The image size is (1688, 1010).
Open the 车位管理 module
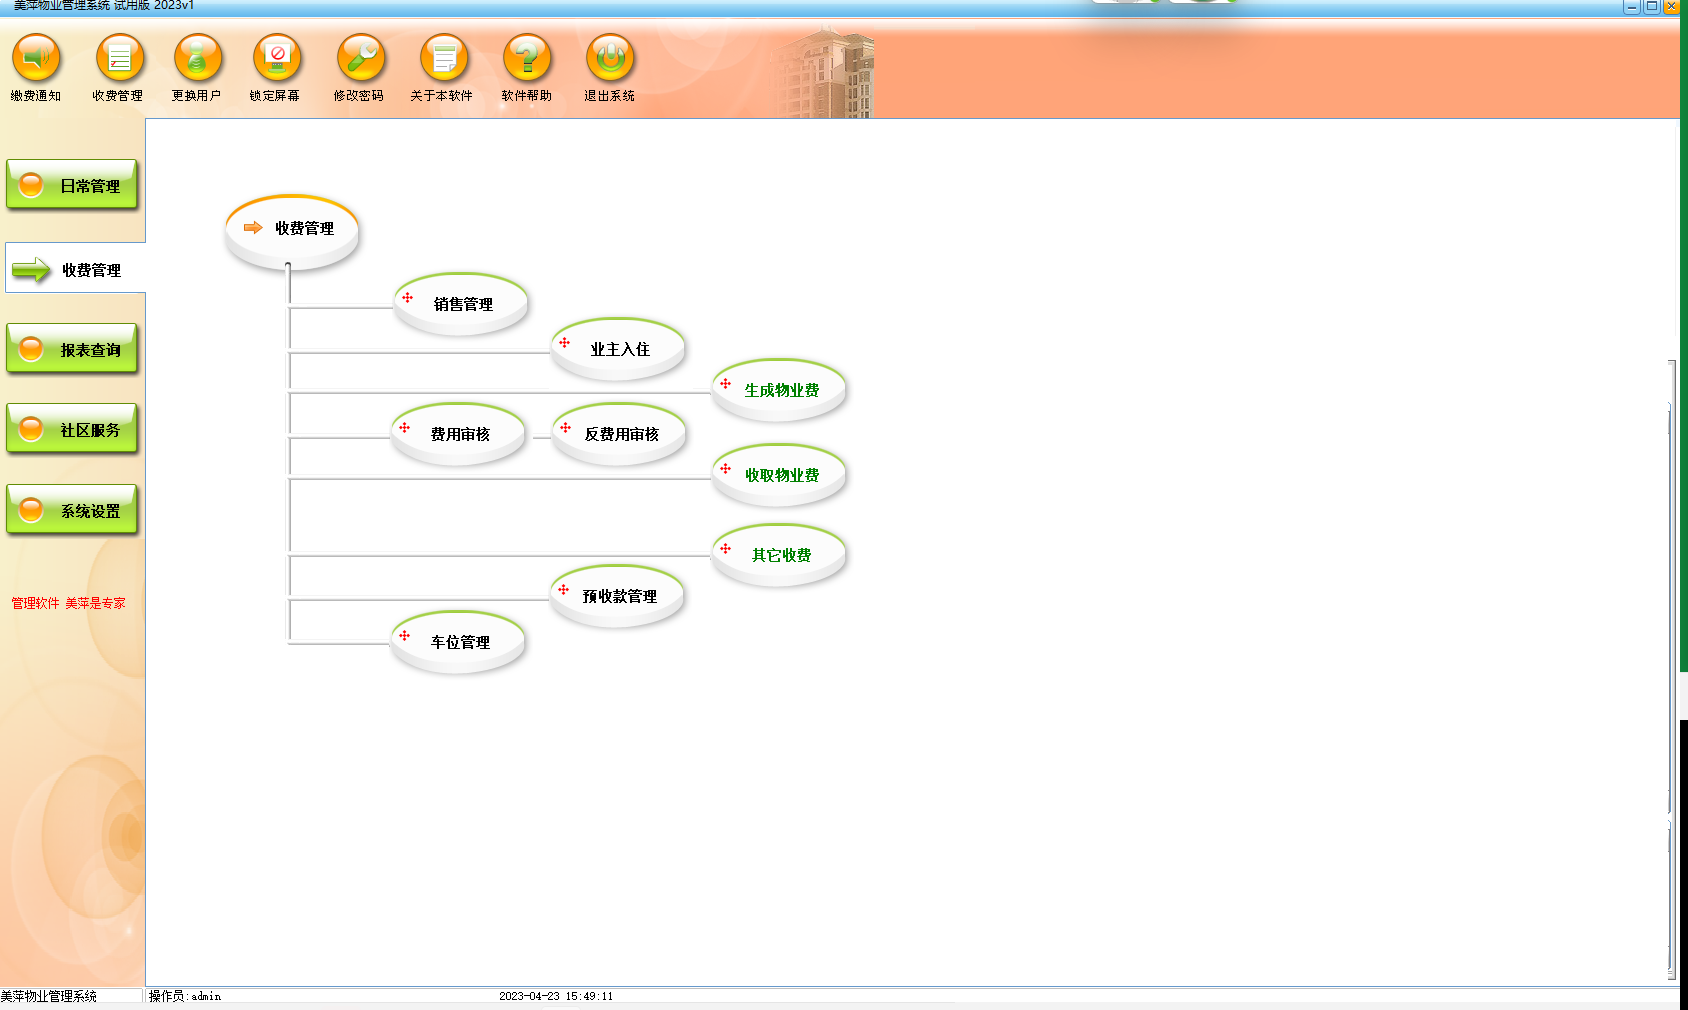(458, 641)
